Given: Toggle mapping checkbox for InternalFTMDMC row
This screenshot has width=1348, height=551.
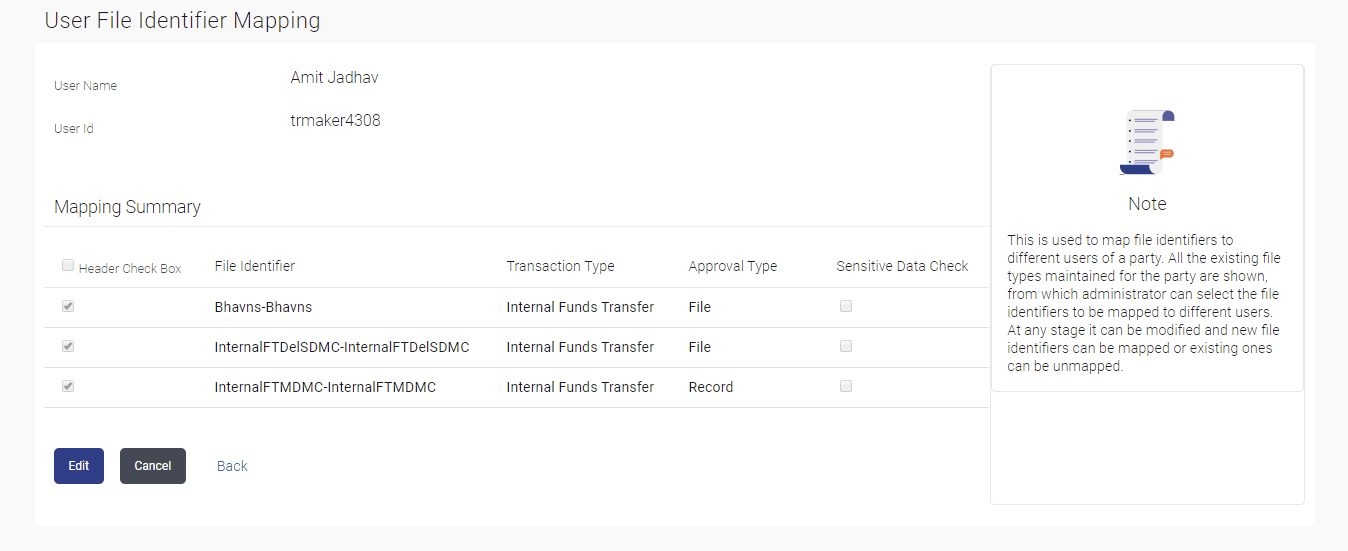Looking at the screenshot, I should [68, 386].
